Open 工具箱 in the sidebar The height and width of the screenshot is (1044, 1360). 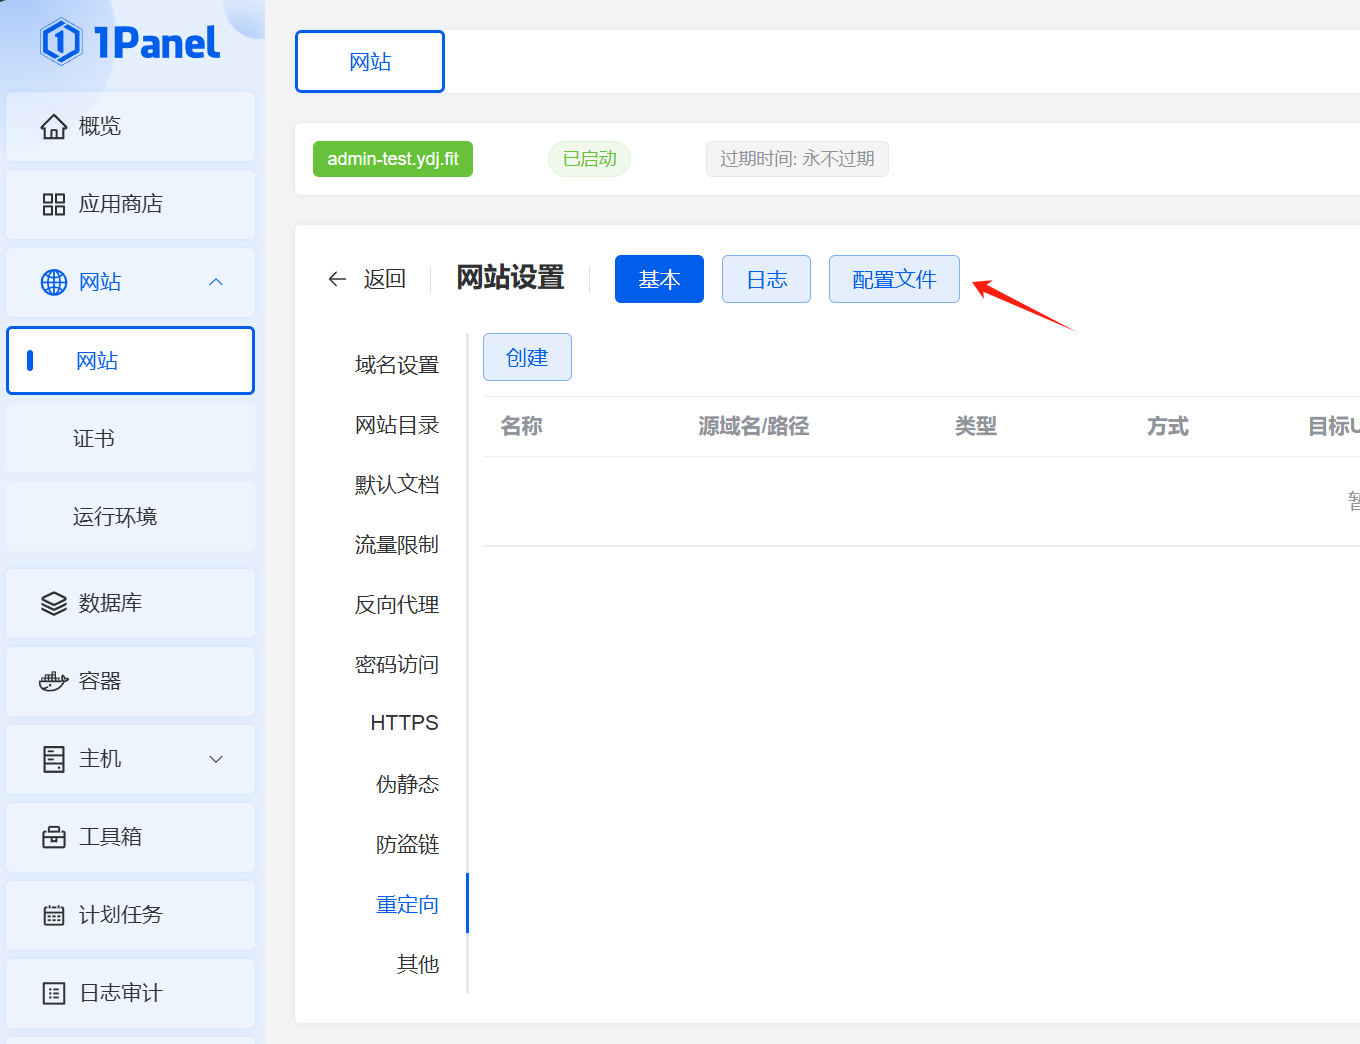pyautogui.click(x=130, y=837)
